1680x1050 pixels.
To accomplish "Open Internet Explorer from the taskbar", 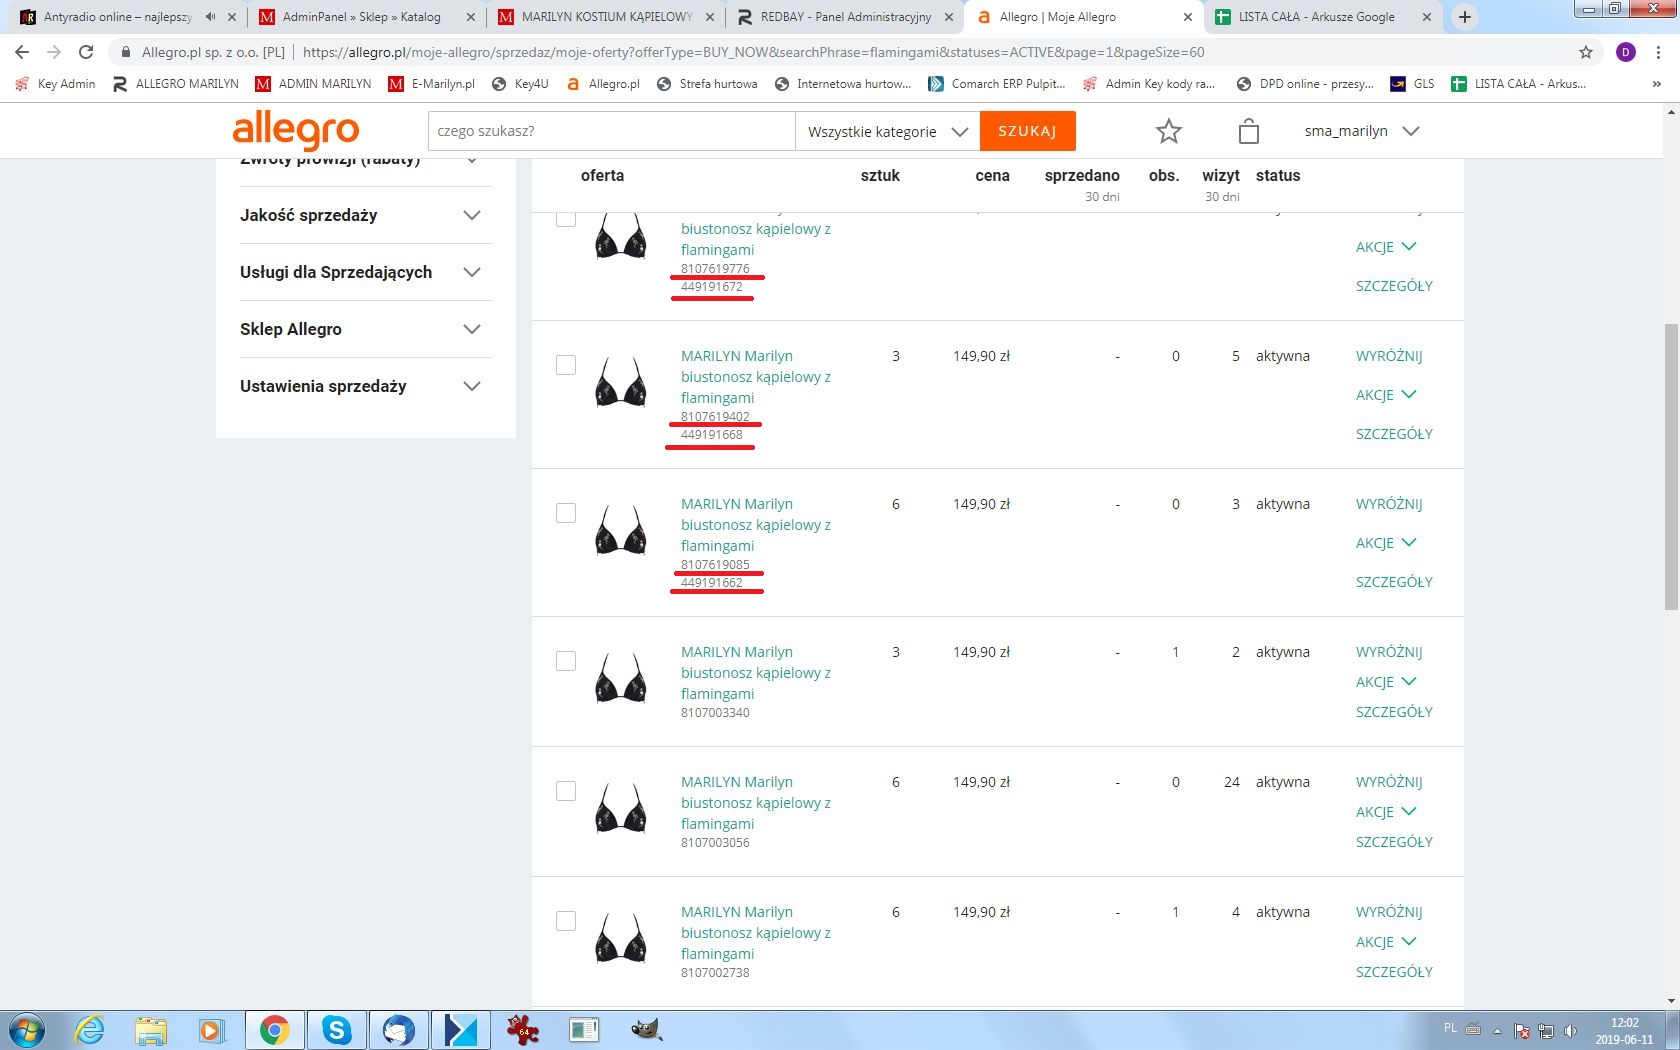I will point(90,1029).
